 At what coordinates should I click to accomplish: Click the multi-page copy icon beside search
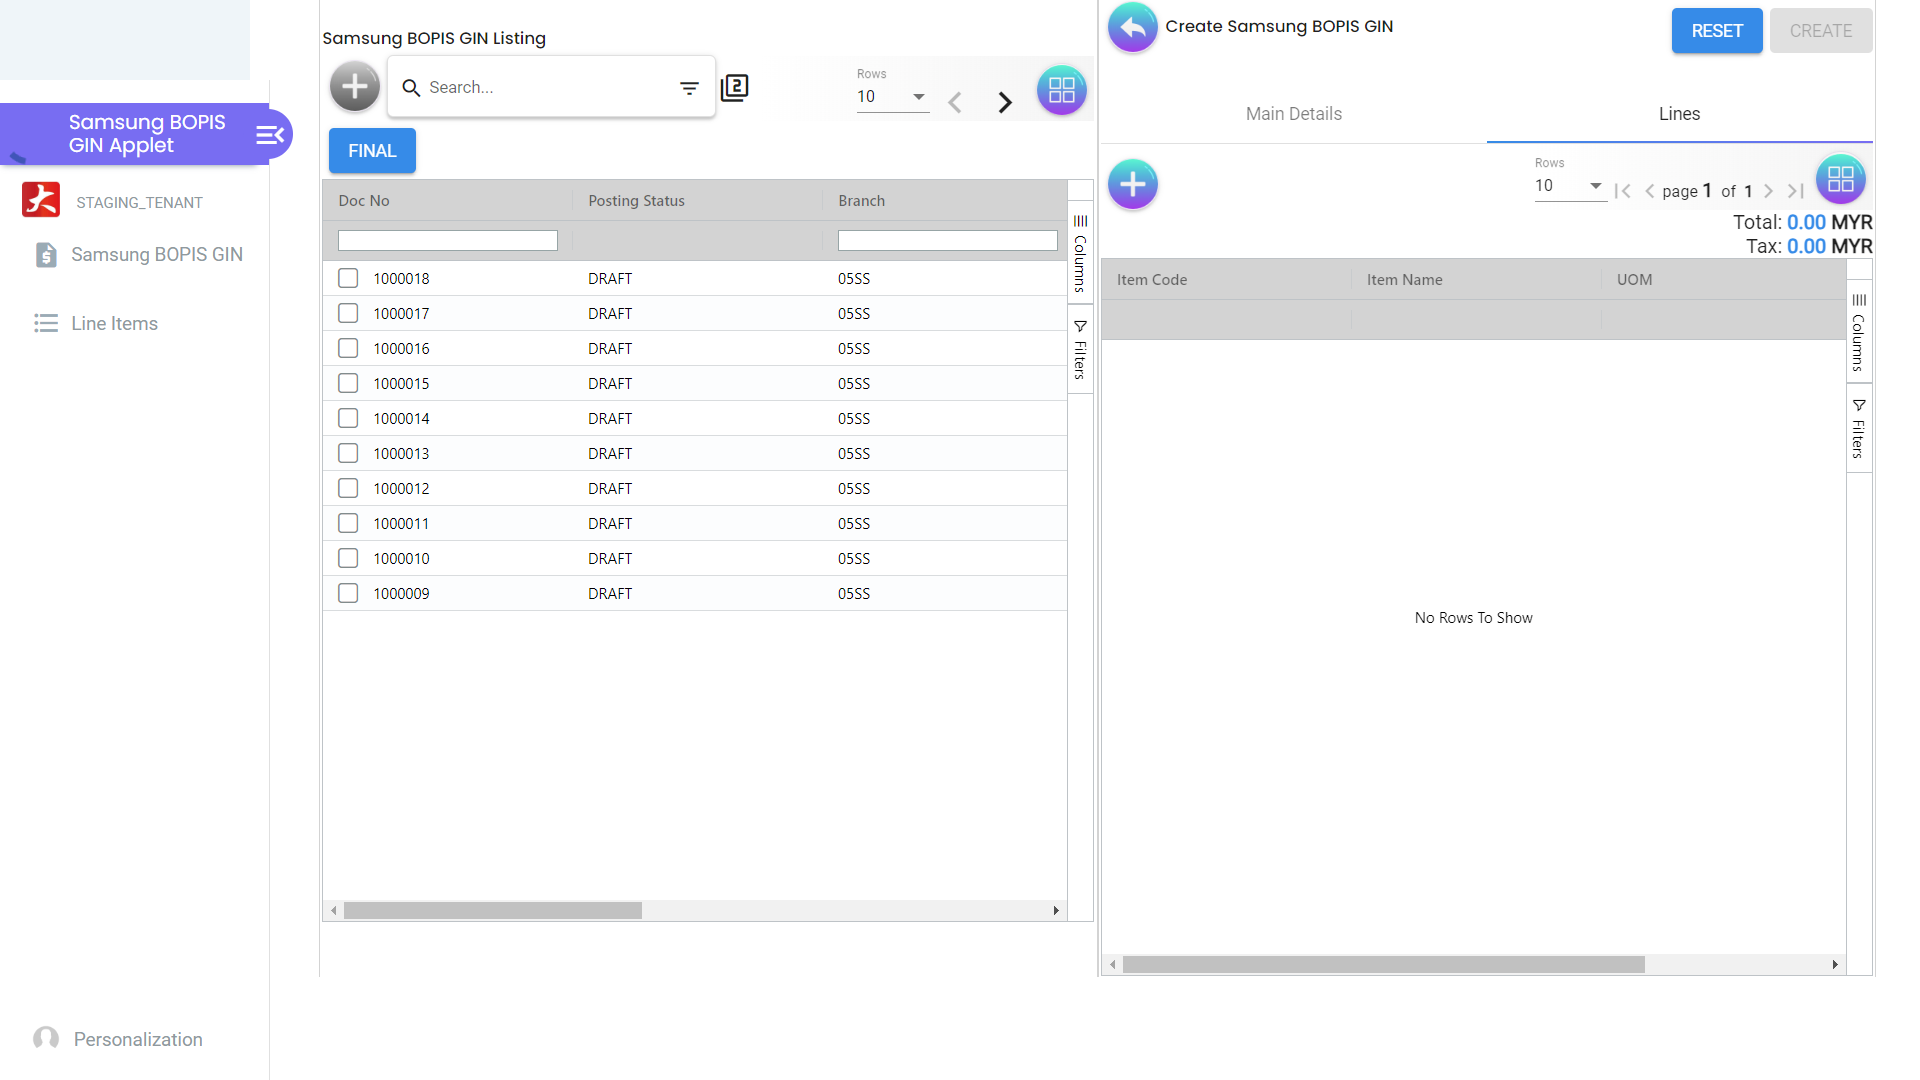(x=735, y=88)
